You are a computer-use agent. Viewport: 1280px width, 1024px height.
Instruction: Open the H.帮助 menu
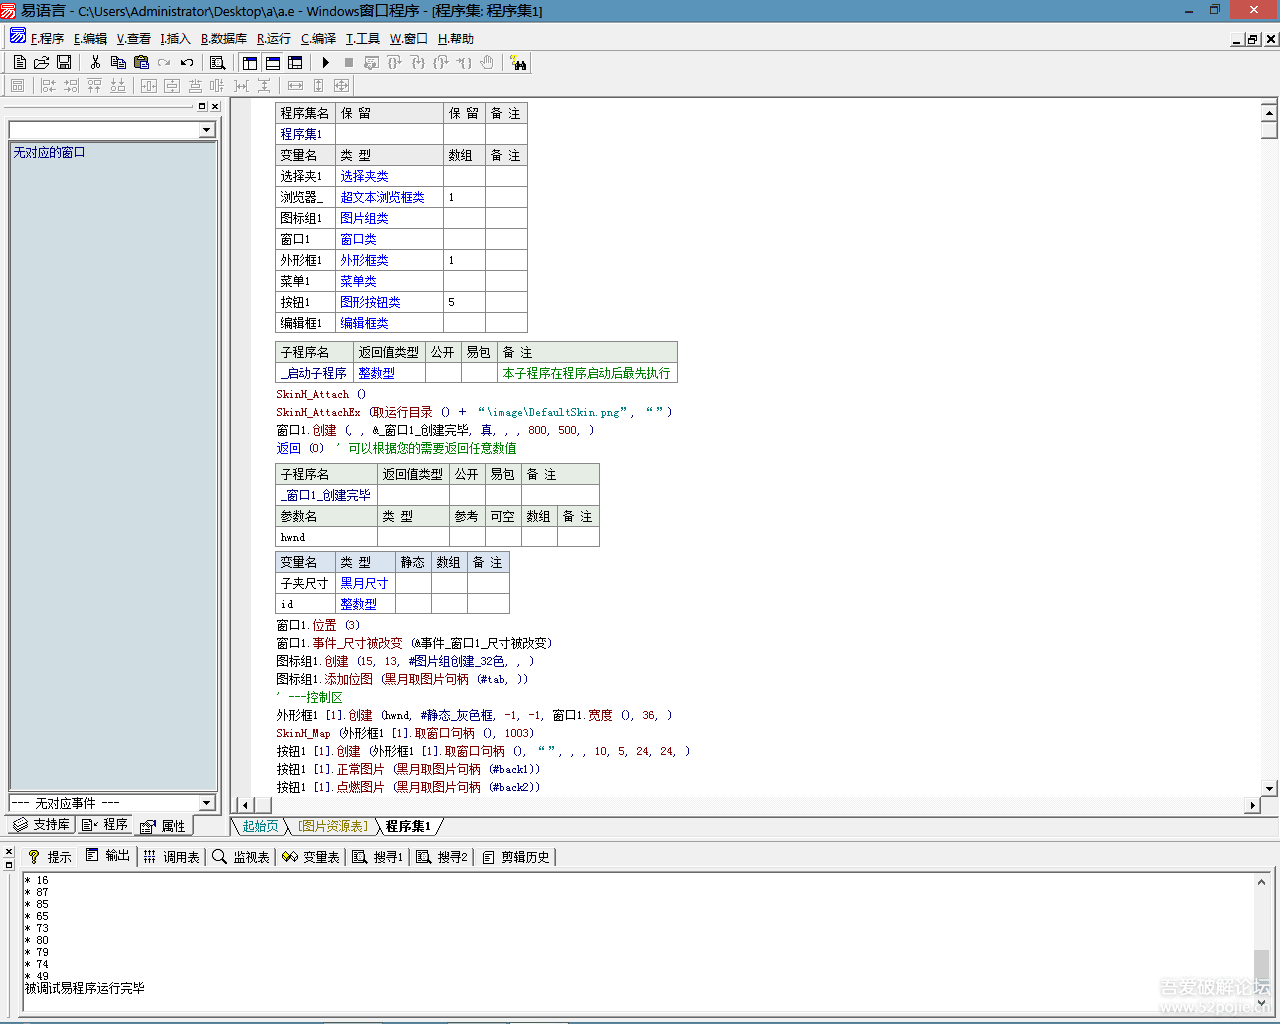pos(455,39)
